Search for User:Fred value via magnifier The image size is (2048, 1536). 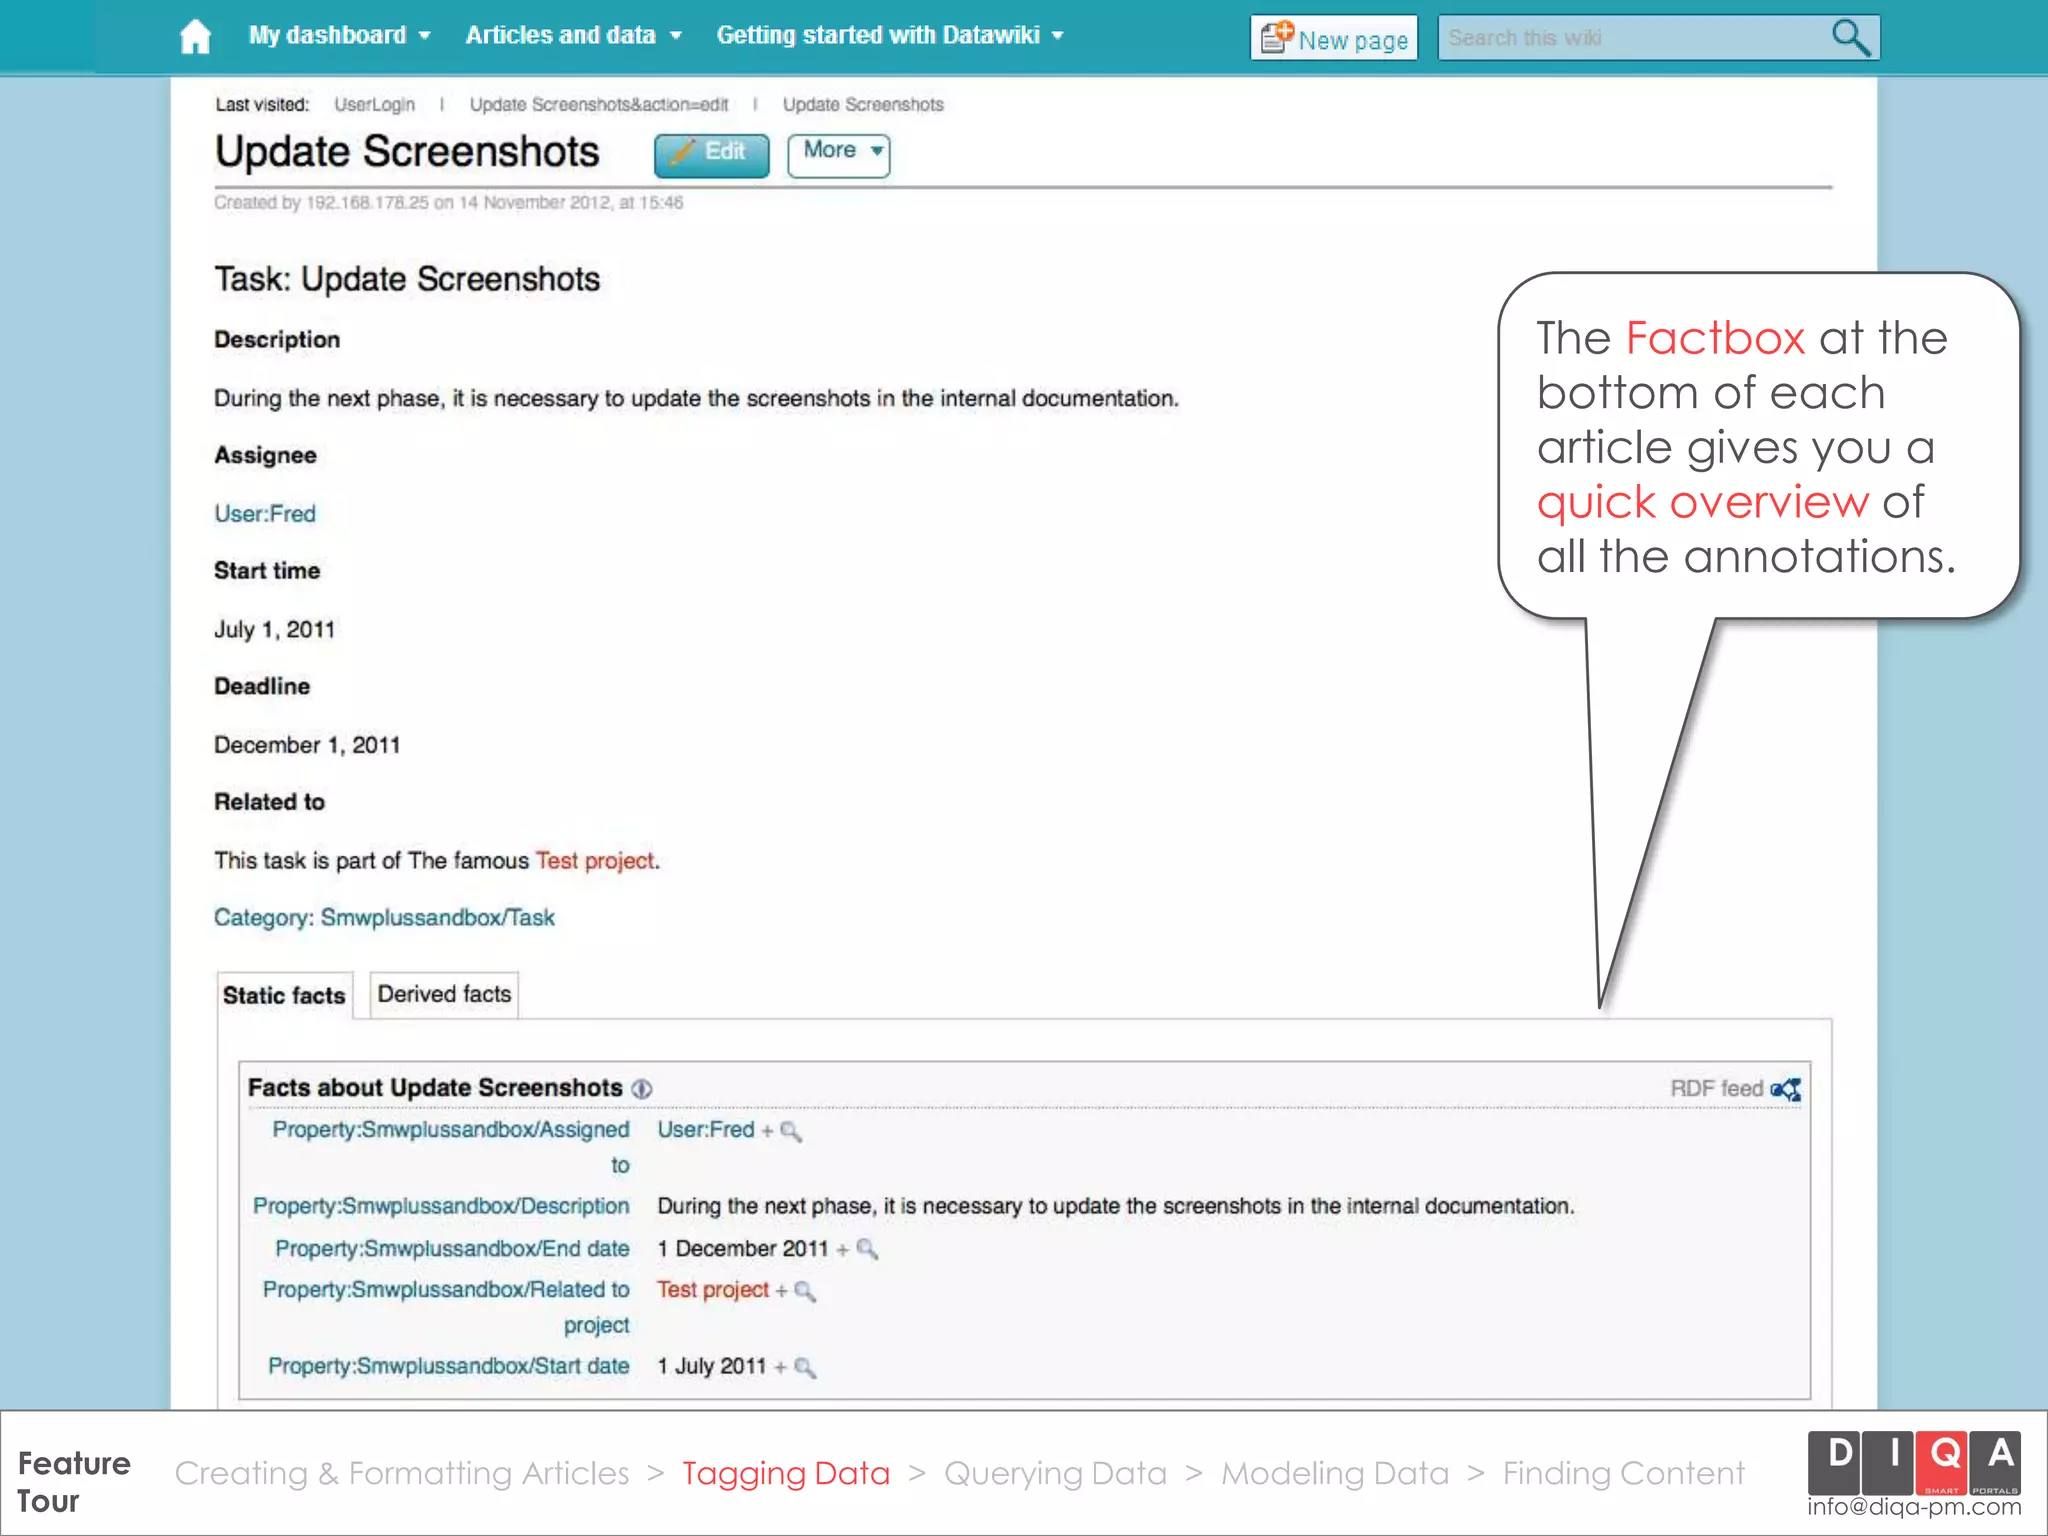(791, 1131)
